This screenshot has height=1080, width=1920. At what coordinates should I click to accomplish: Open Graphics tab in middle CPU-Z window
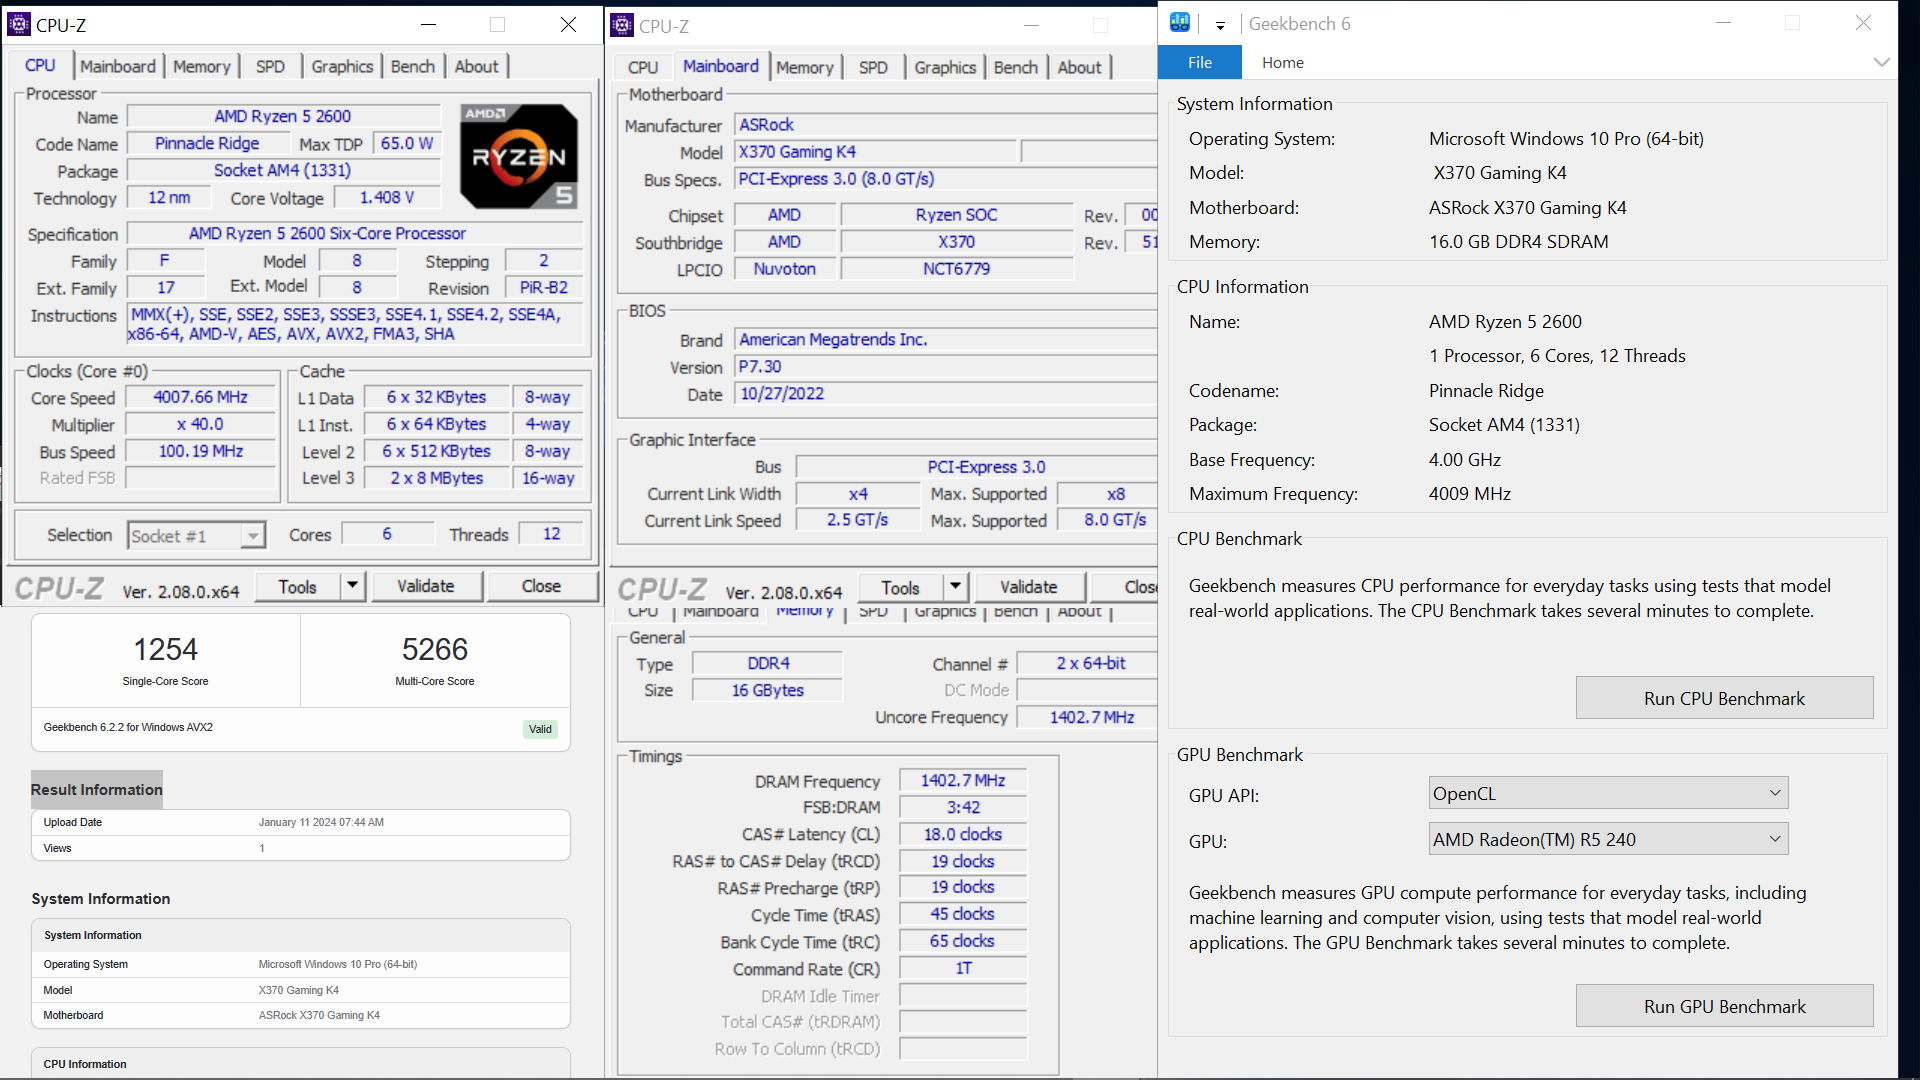point(945,67)
